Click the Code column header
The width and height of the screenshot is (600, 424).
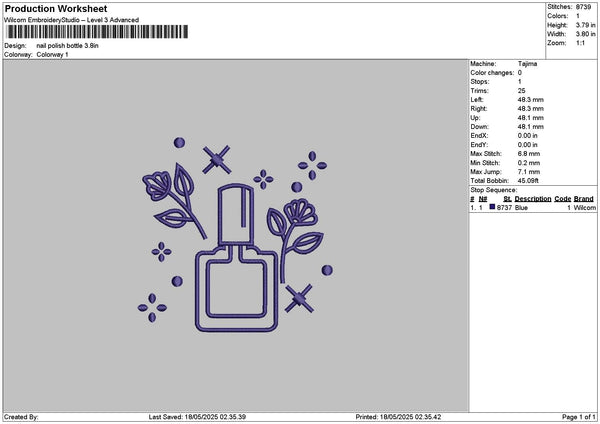(562, 198)
